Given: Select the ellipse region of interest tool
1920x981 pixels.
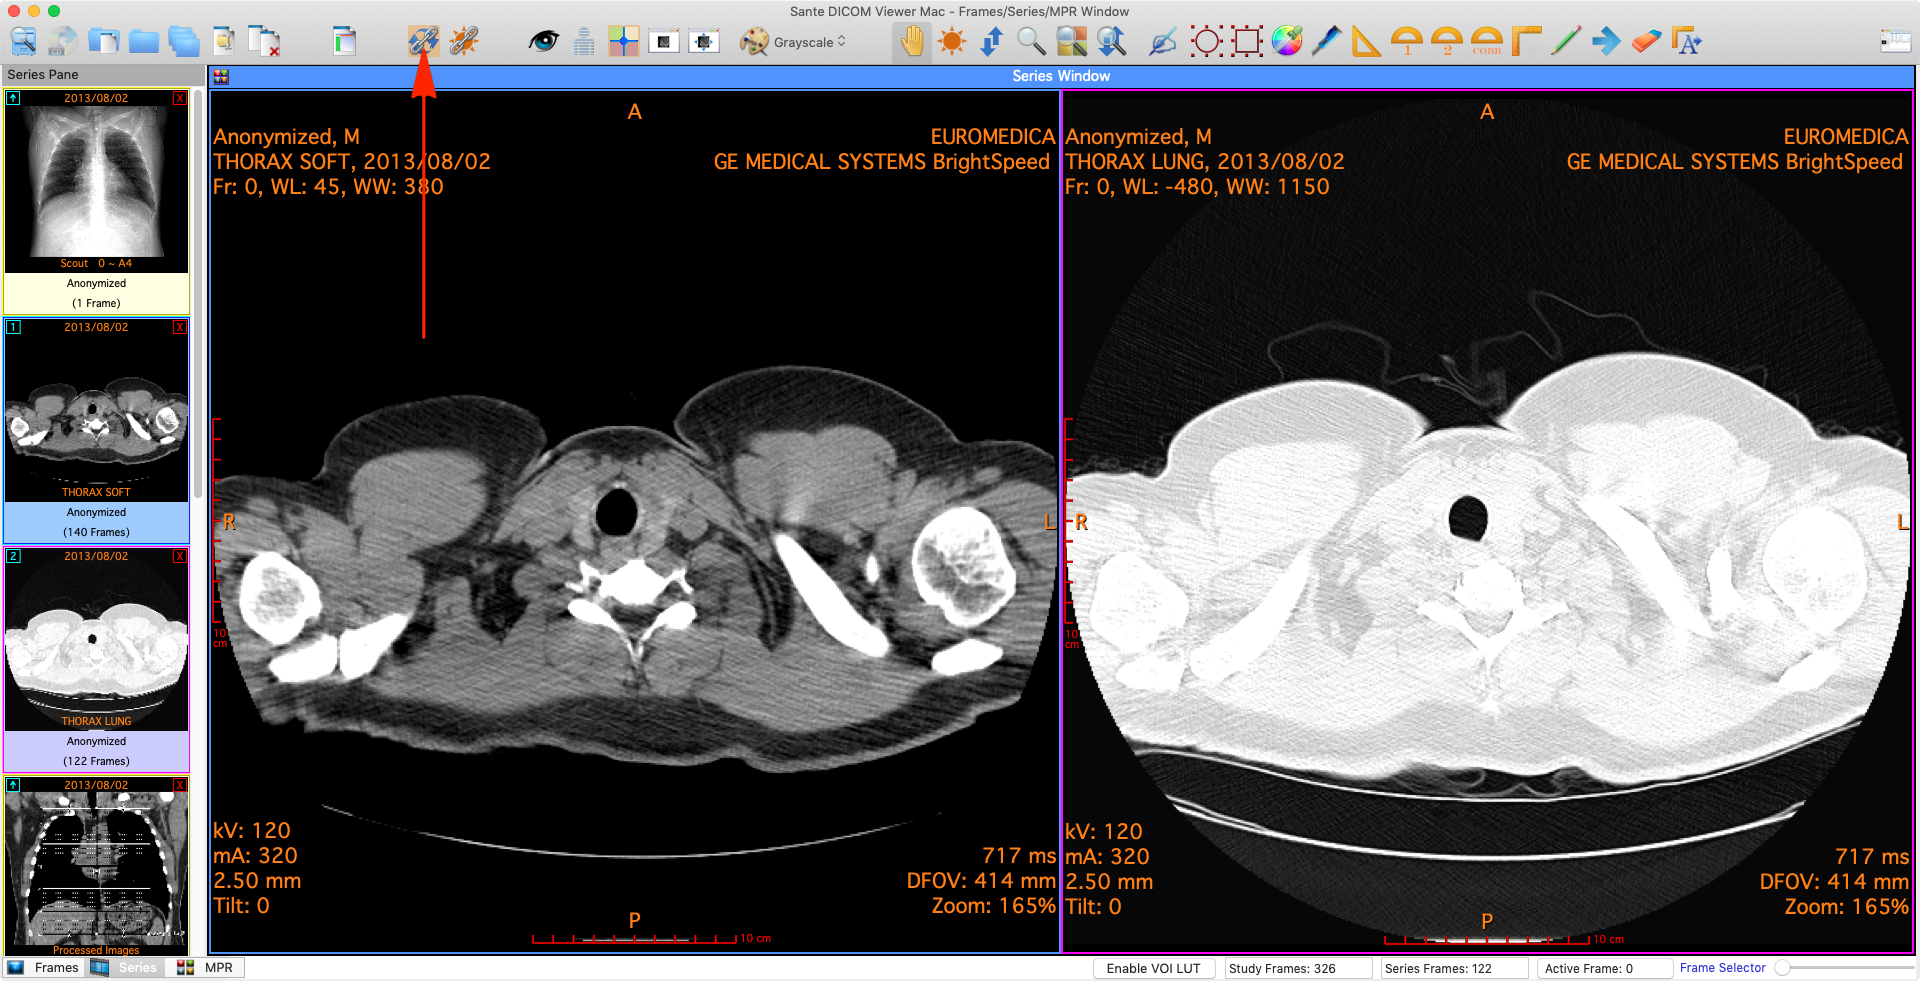Looking at the screenshot, I should point(1206,42).
